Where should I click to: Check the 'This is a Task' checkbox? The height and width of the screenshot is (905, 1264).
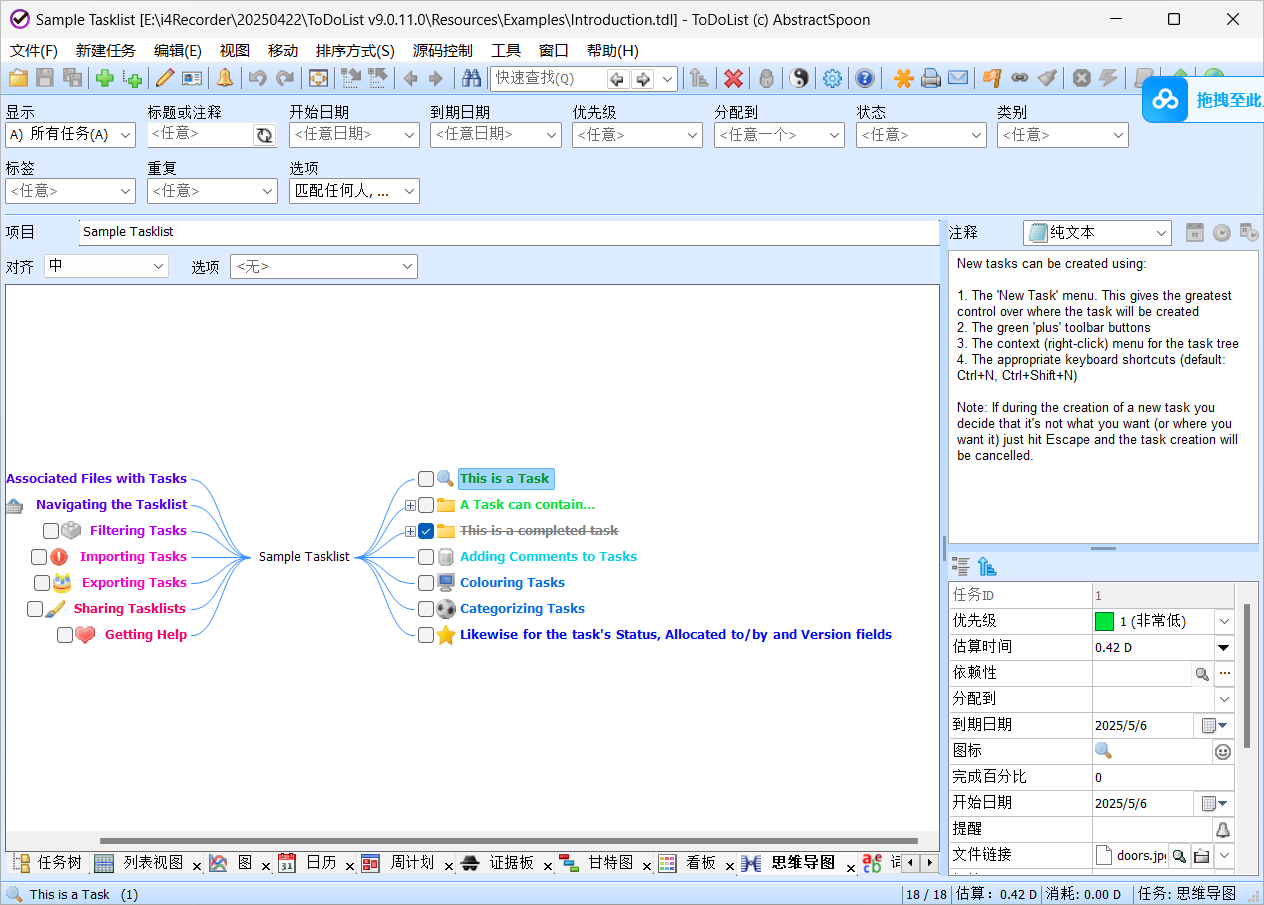click(x=426, y=479)
